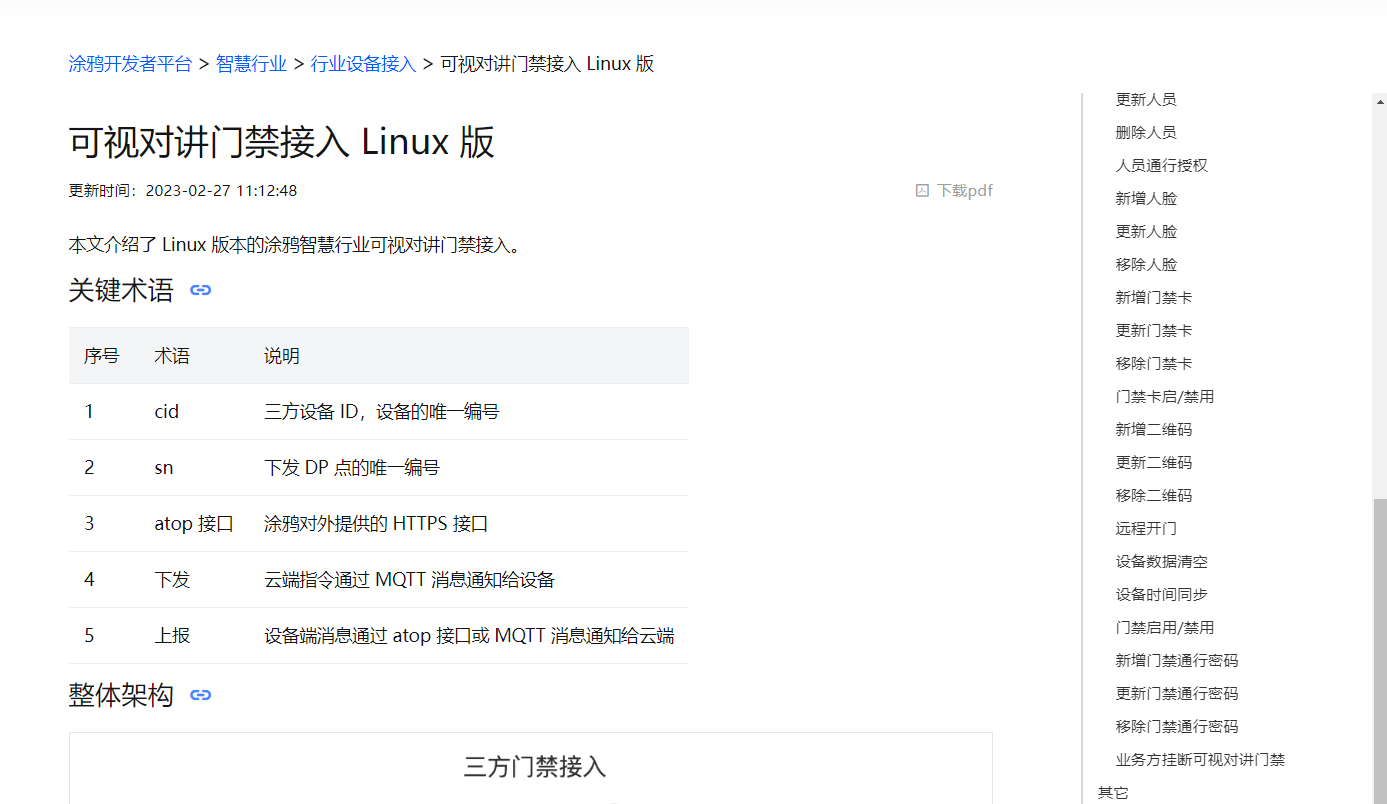The width and height of the screenshot is (1387, 804).
Task: Click the description in the 上报 row
Action: click(x=469, y=635)
